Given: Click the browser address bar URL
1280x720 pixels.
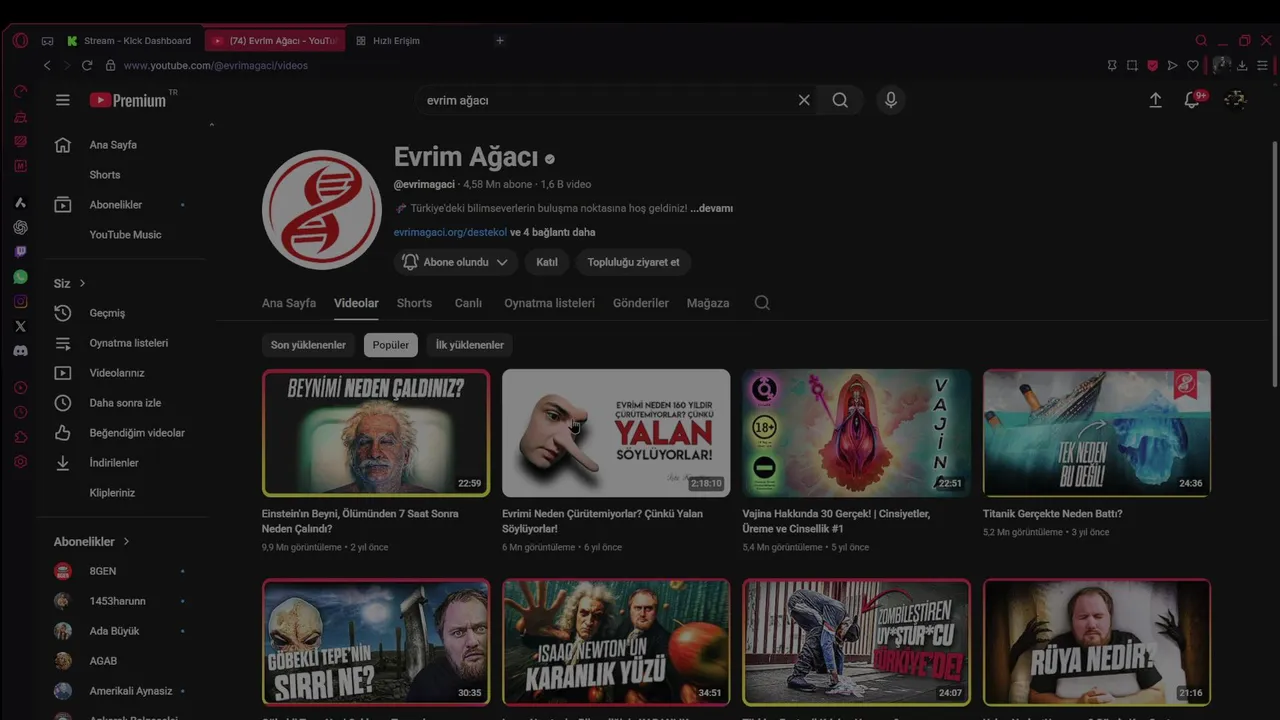Looking at the screenshot, I should click(216, 65).
